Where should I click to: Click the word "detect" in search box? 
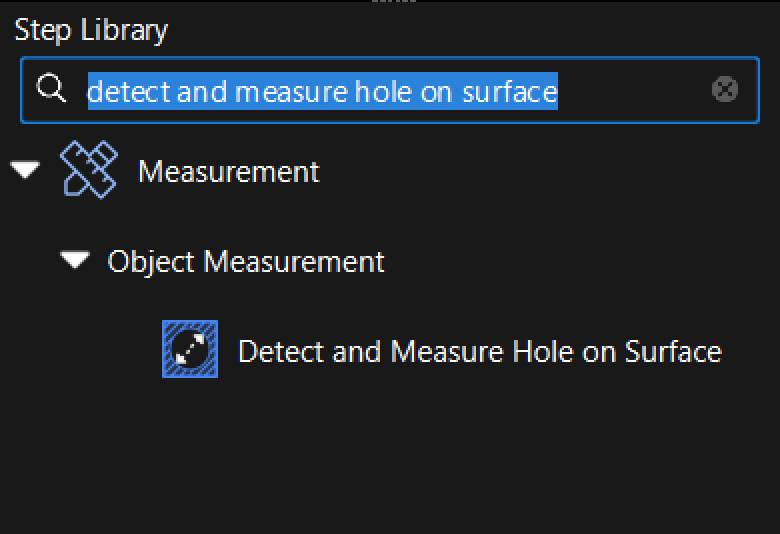(x=129, y=92)
